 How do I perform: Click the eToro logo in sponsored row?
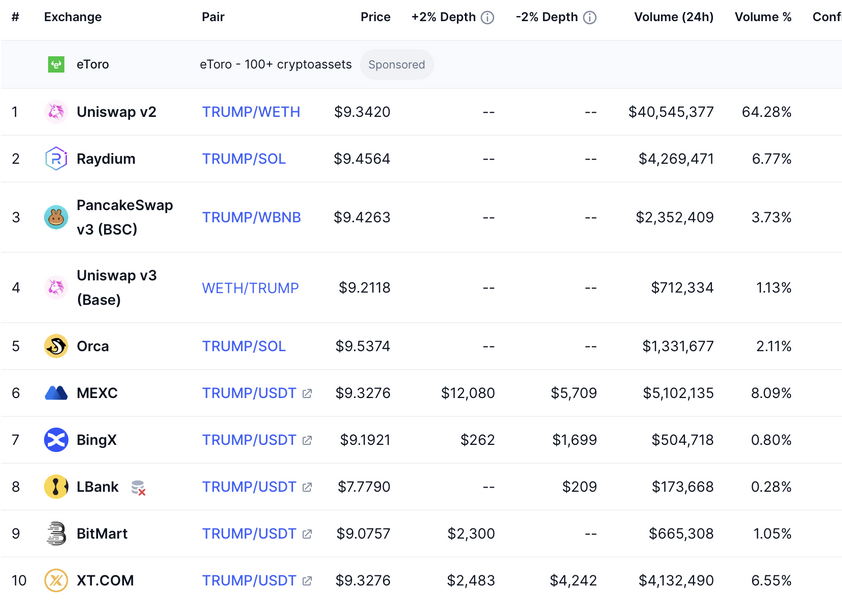[x=56, y=65]
